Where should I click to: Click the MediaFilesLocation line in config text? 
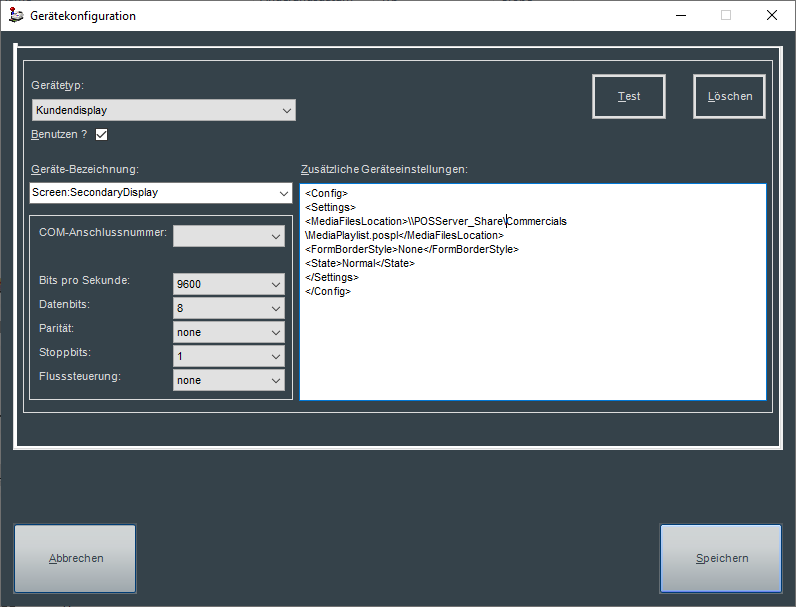click(x=400, y=221)
